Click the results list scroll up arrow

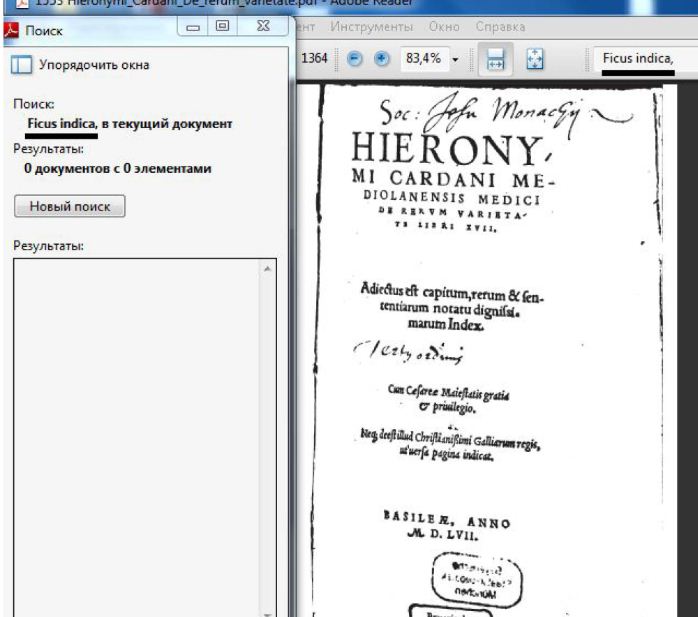coord(267,270)
